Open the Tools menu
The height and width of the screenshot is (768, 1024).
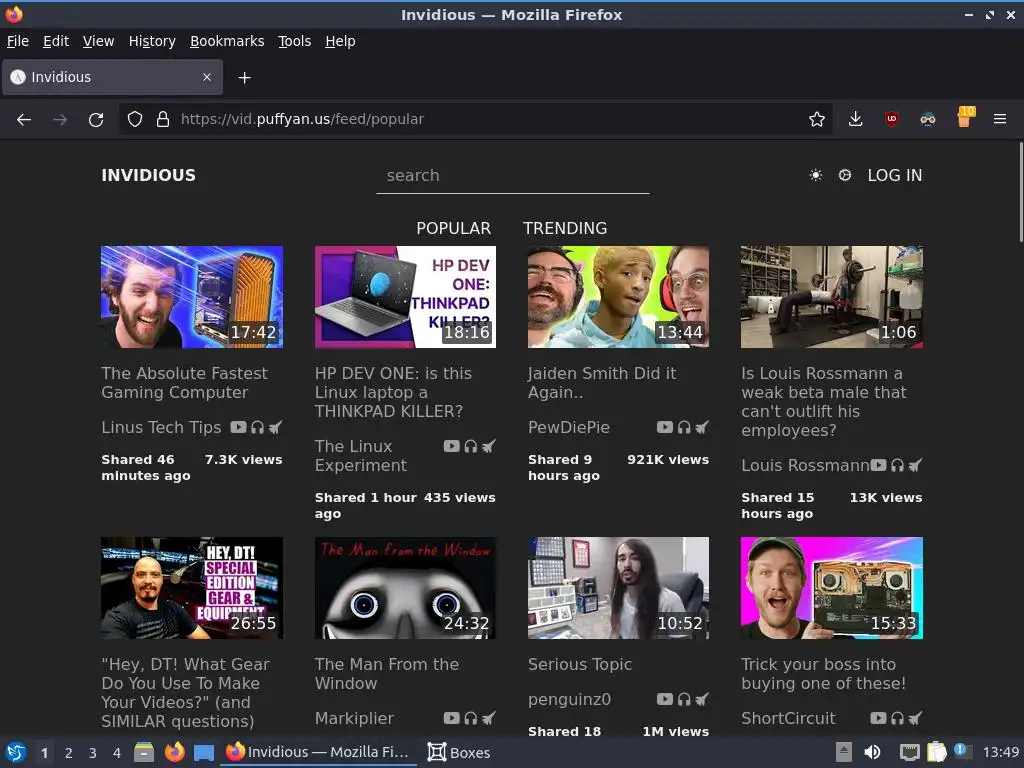click(x=295, y=41)
